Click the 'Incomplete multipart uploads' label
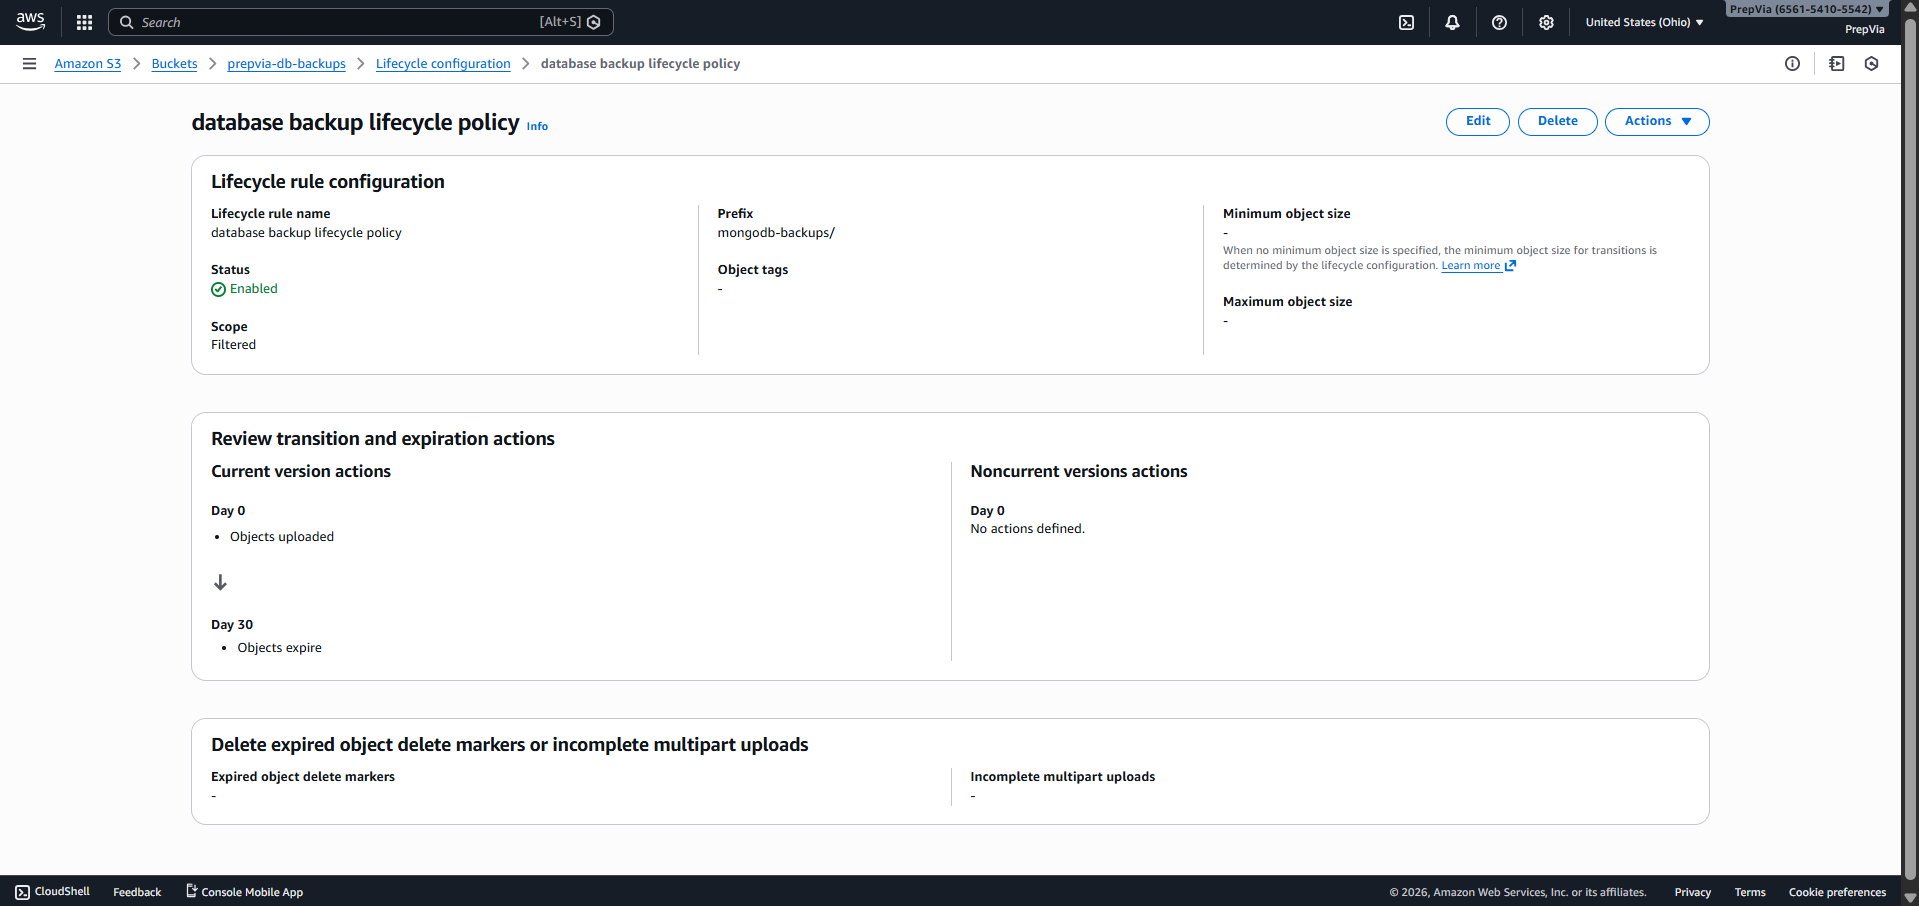This screenshot has height=906, width=1919. tap(1062, 777)
